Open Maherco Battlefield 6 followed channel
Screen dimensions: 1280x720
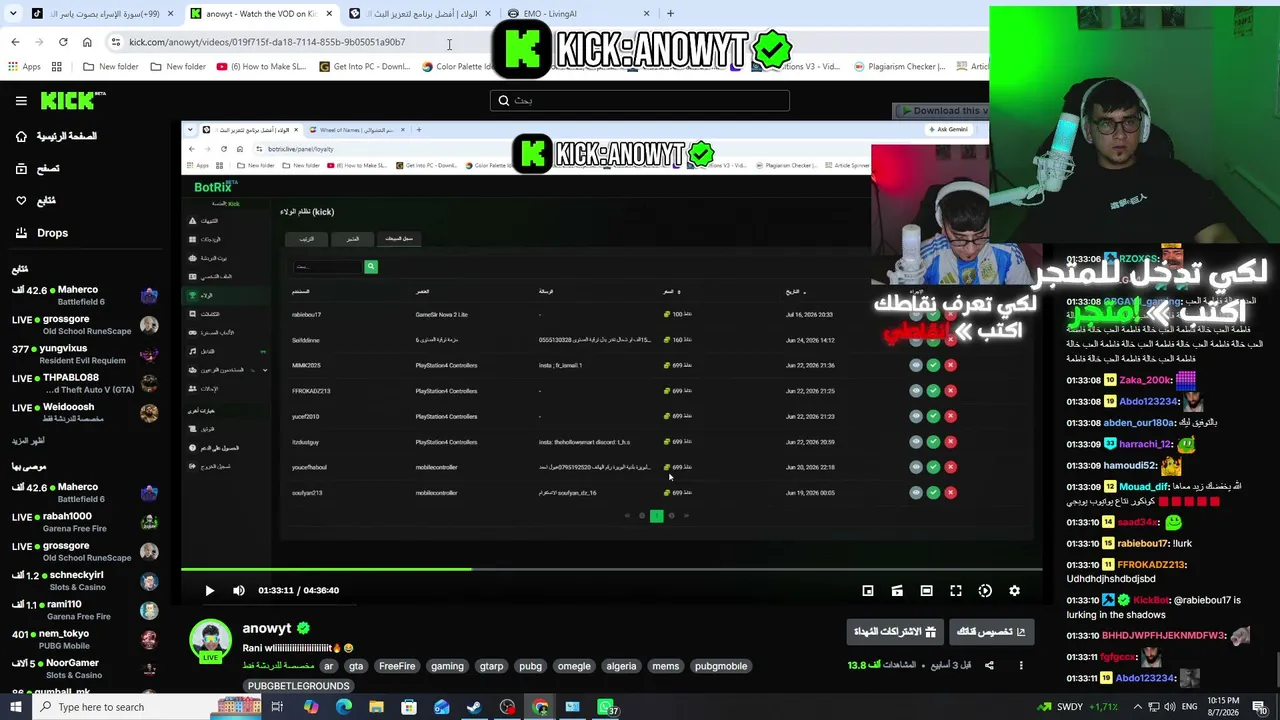(x=85, y=295)
